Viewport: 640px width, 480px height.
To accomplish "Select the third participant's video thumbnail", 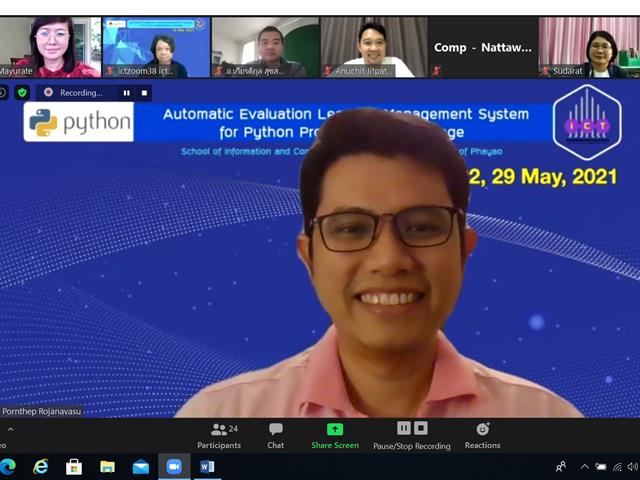I will coord(265,47).
